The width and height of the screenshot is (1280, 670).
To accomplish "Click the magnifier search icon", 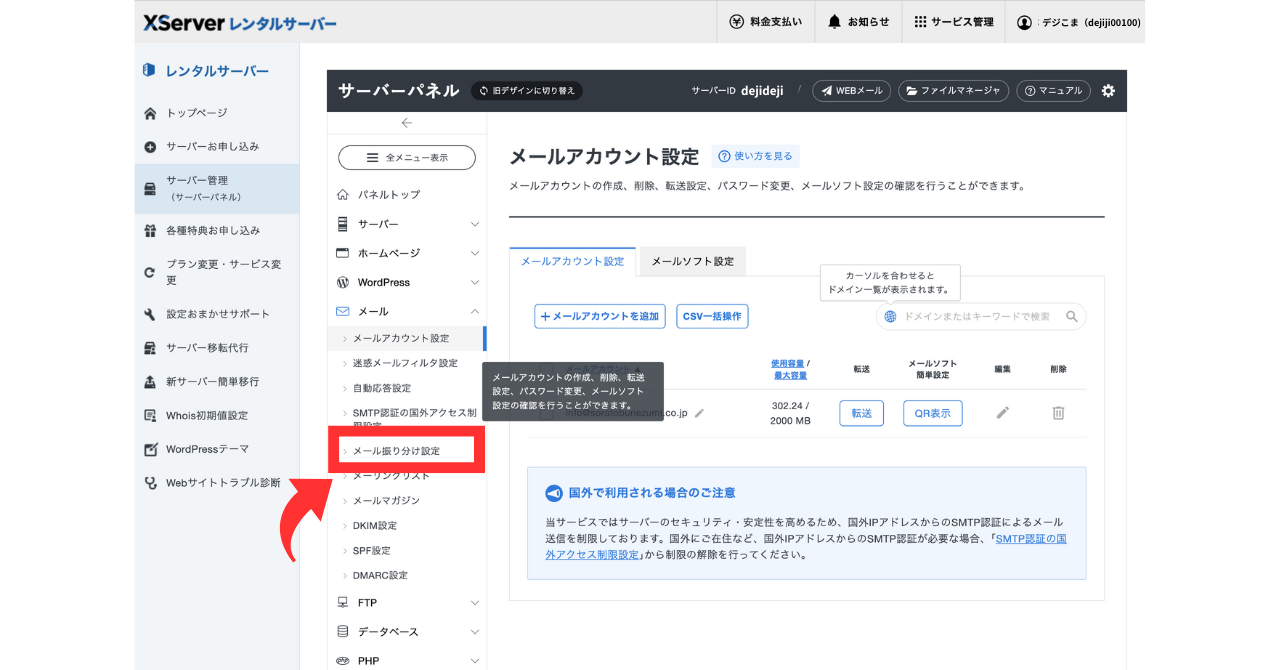I will click(x=1071, y=317).
